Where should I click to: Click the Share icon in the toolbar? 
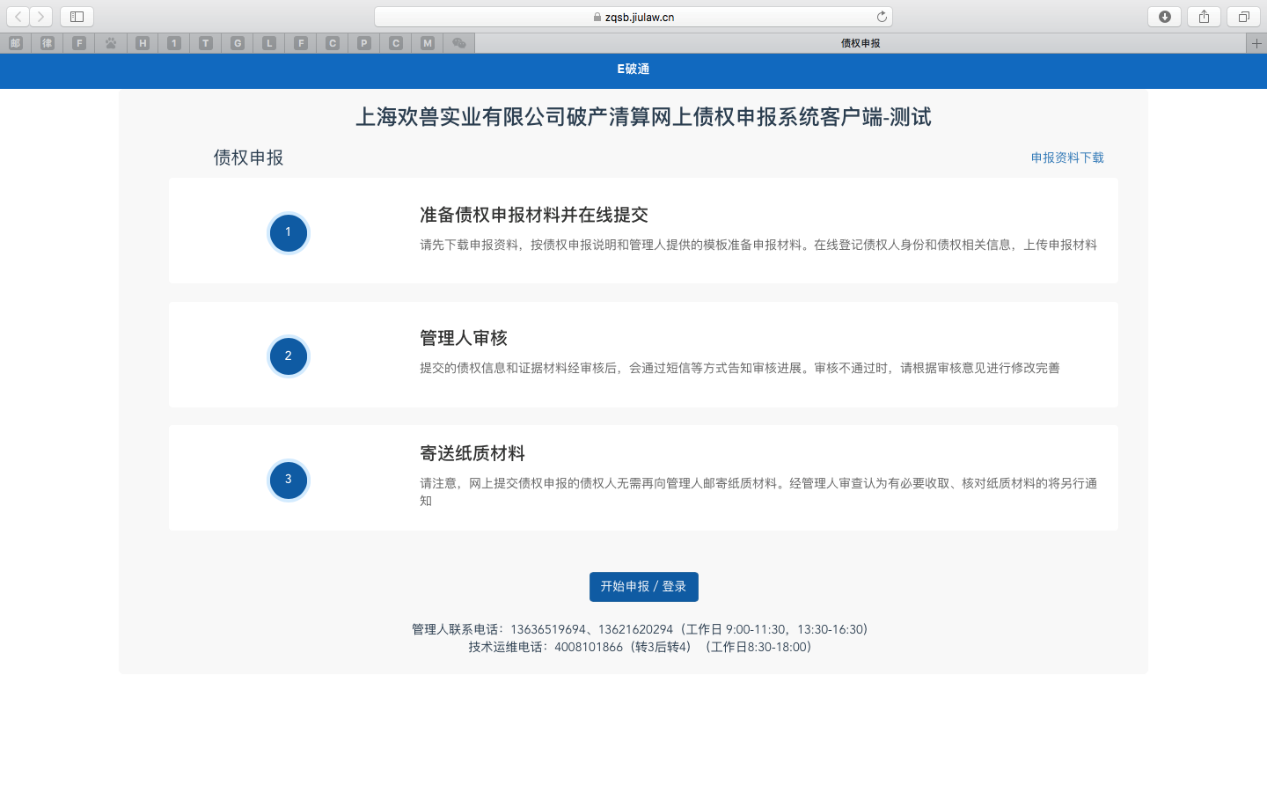(x=1204, y=16)
